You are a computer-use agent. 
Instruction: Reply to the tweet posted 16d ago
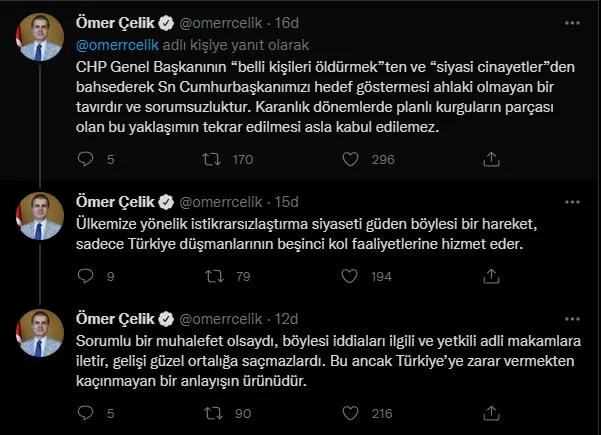(85, 157)
